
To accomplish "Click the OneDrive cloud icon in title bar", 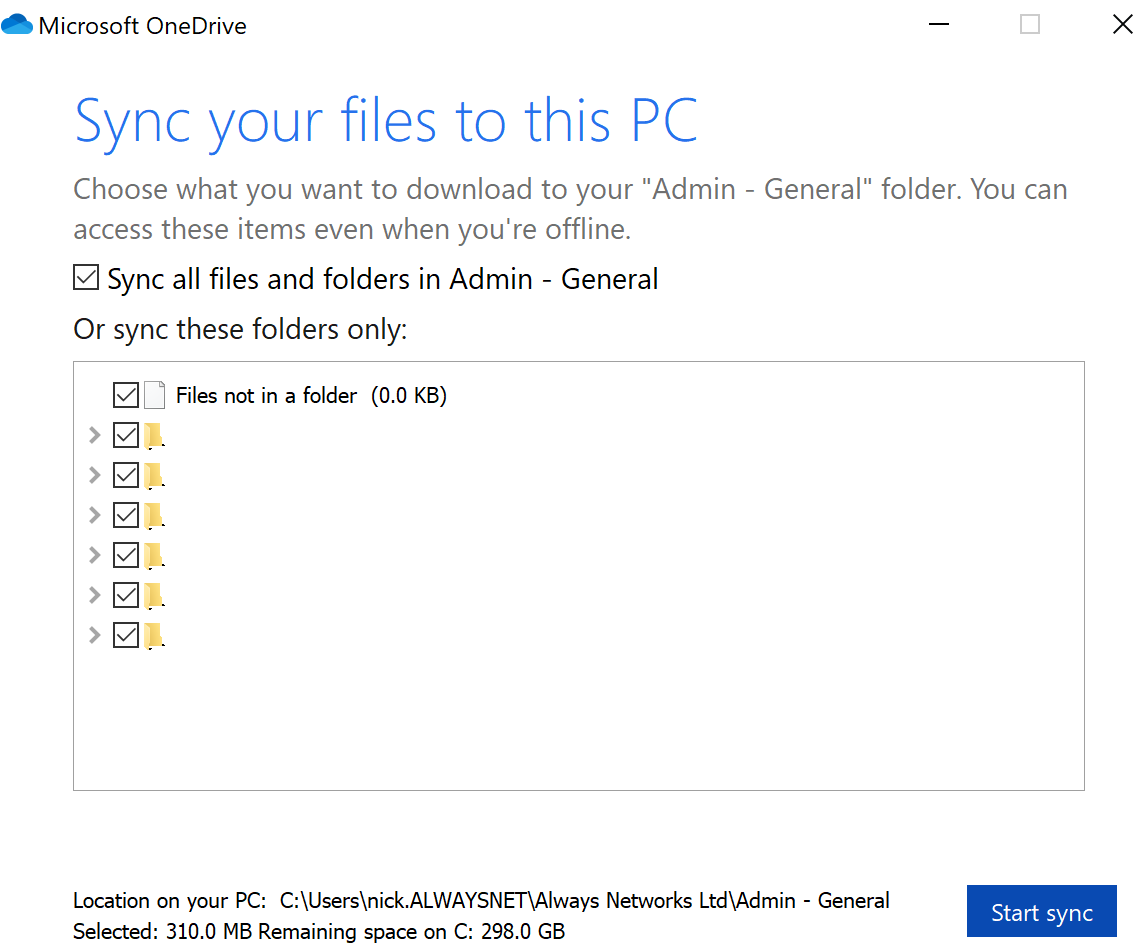I will 17,25.
